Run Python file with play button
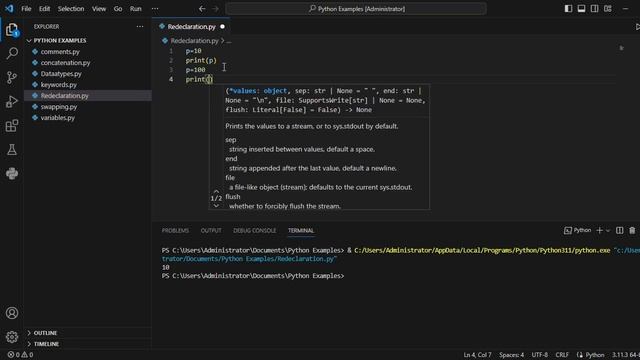This screenshot has height=360, width=640. coord(637,27)
